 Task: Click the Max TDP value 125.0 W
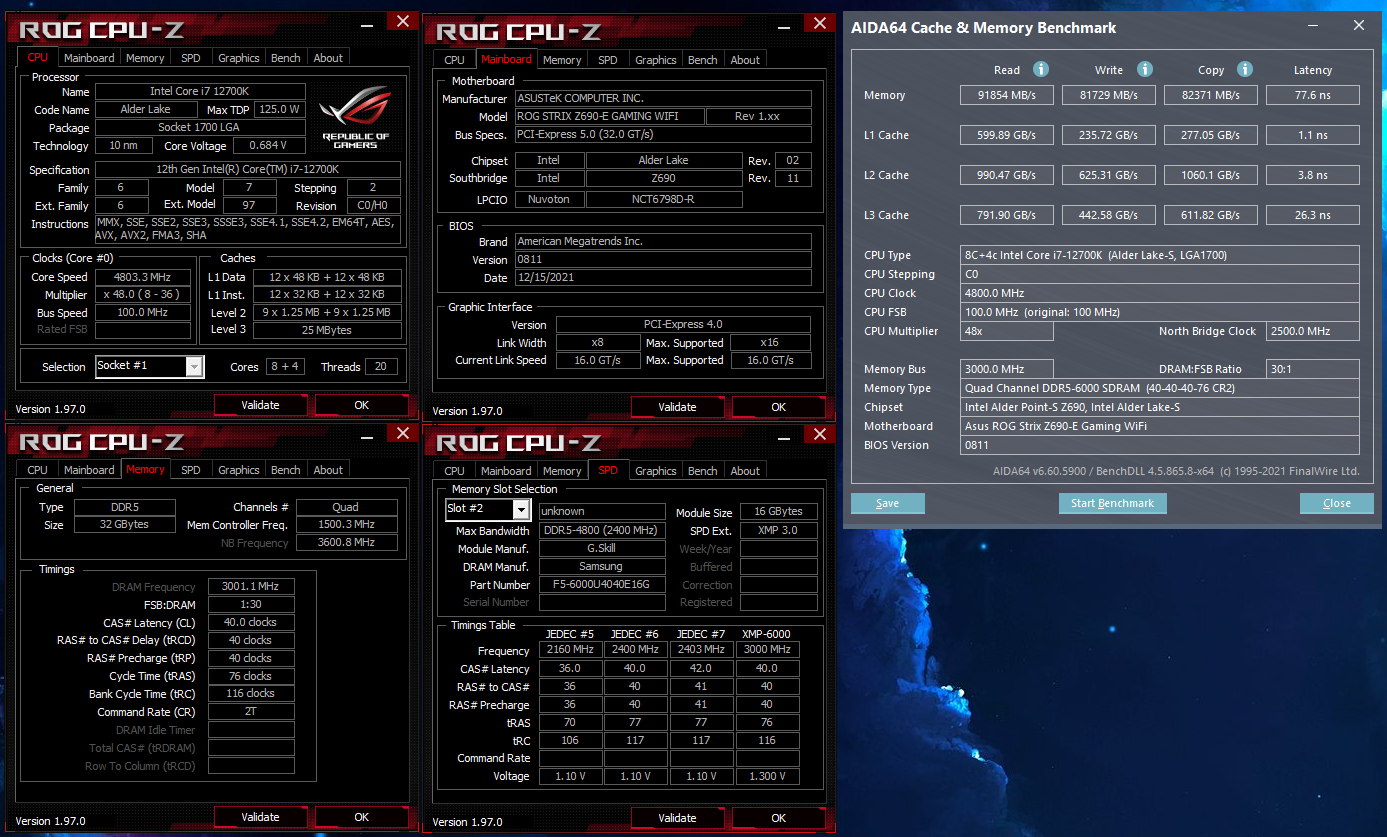pos(281,109)
